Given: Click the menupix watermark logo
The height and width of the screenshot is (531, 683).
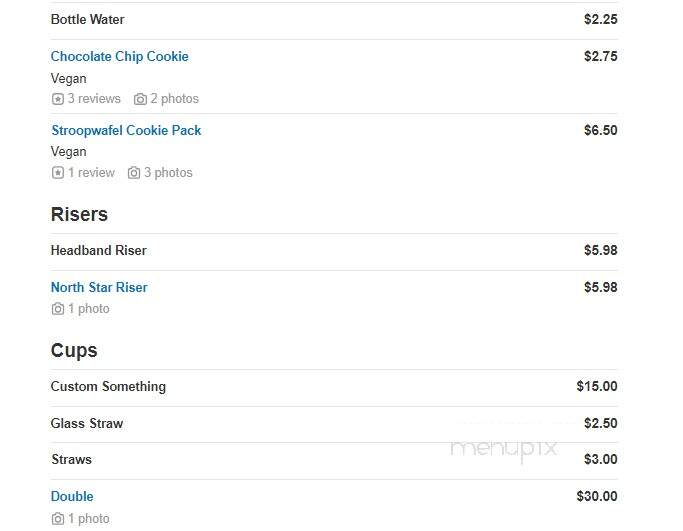Looking at the screenshot, I should pyautogui.click(x=504, y=449).
